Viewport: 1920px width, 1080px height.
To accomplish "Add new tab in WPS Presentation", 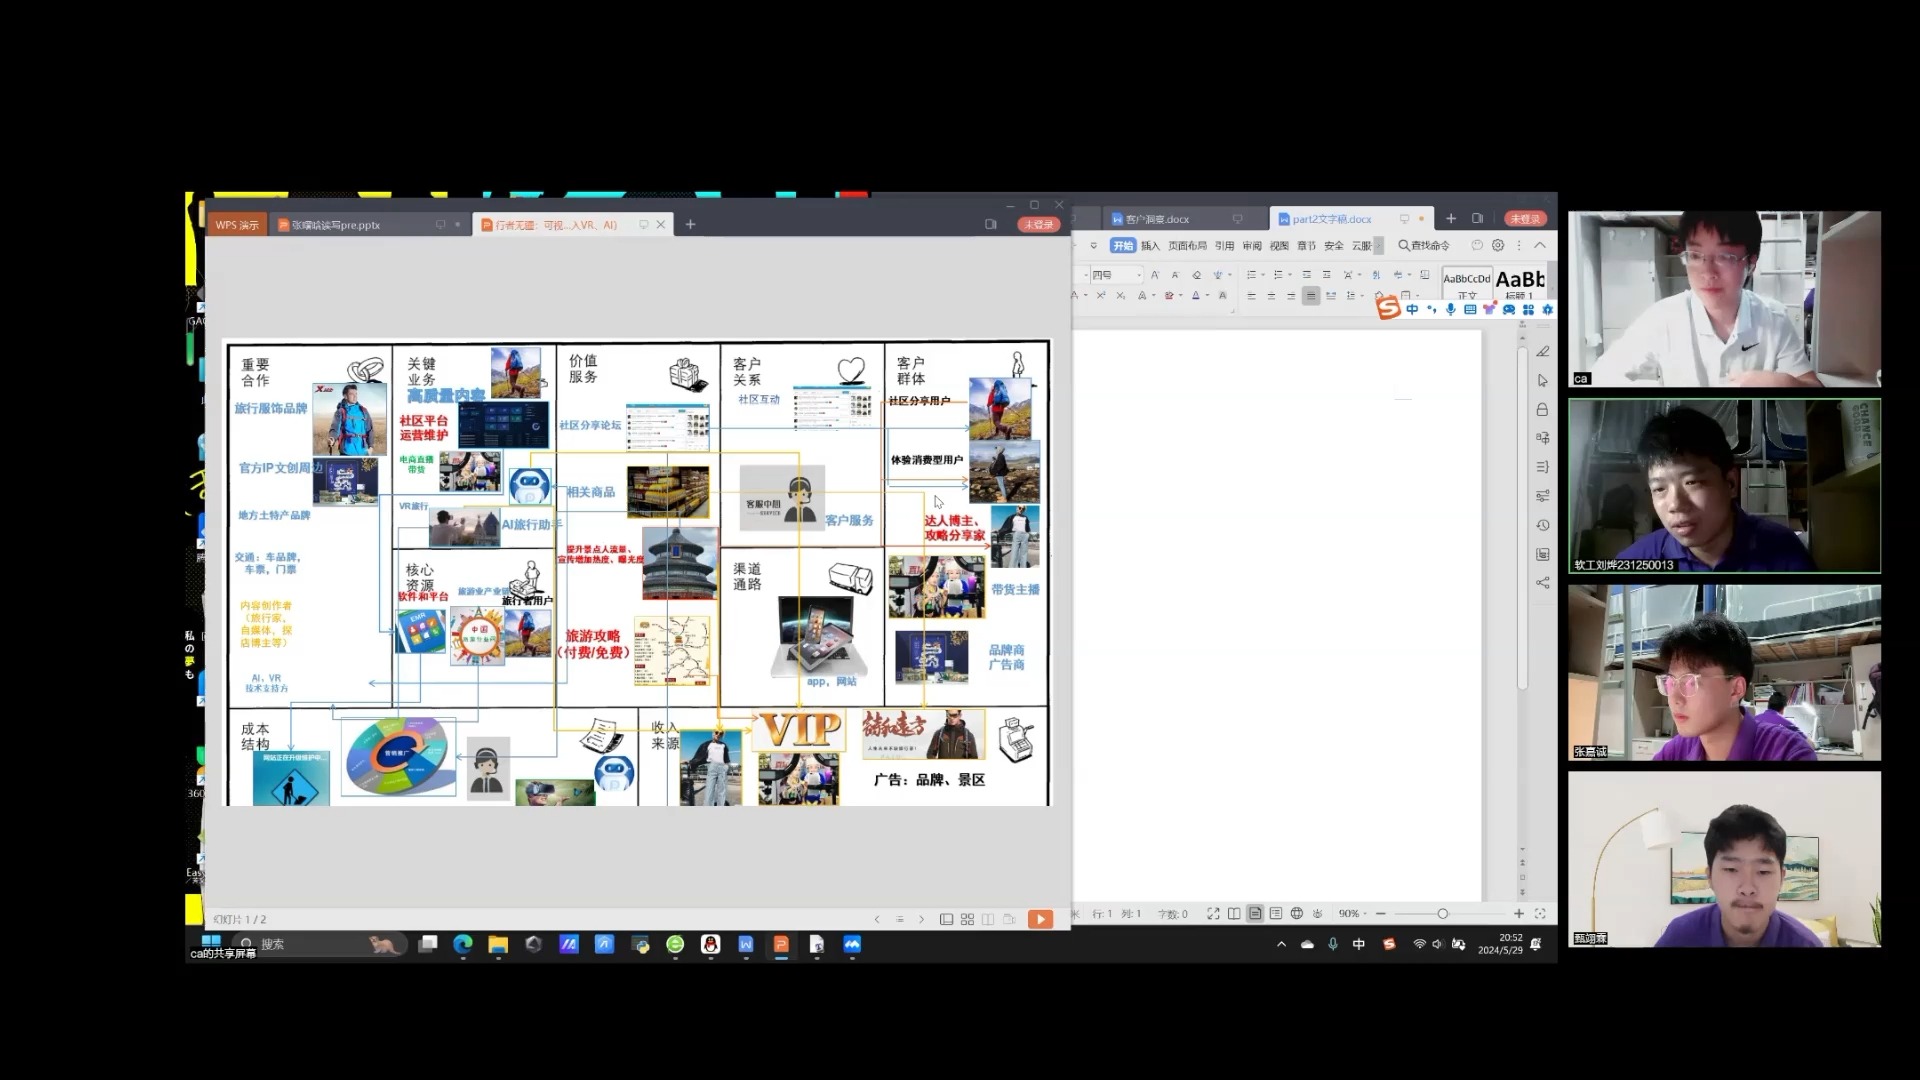I will [690, 225].
